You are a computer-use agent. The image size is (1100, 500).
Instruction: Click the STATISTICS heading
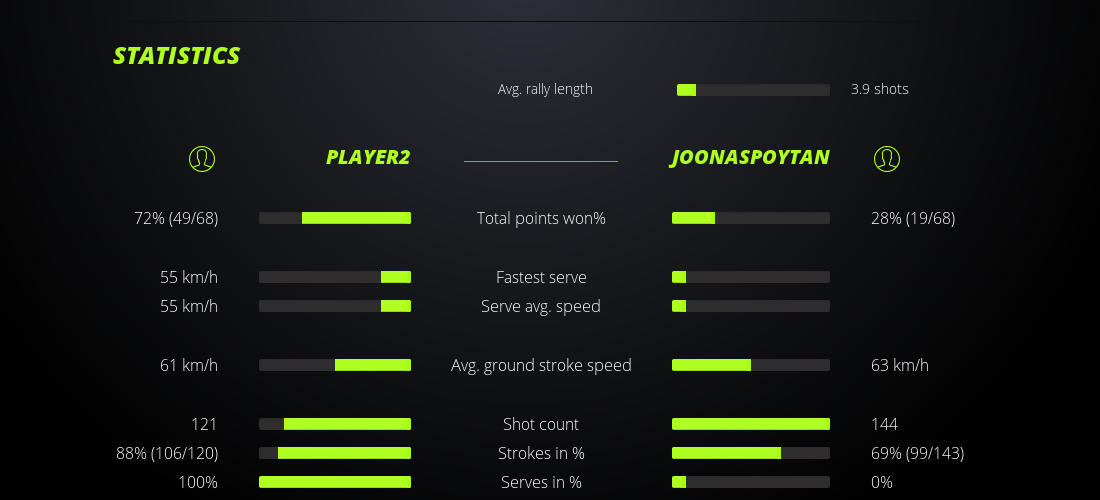(177, 56)
